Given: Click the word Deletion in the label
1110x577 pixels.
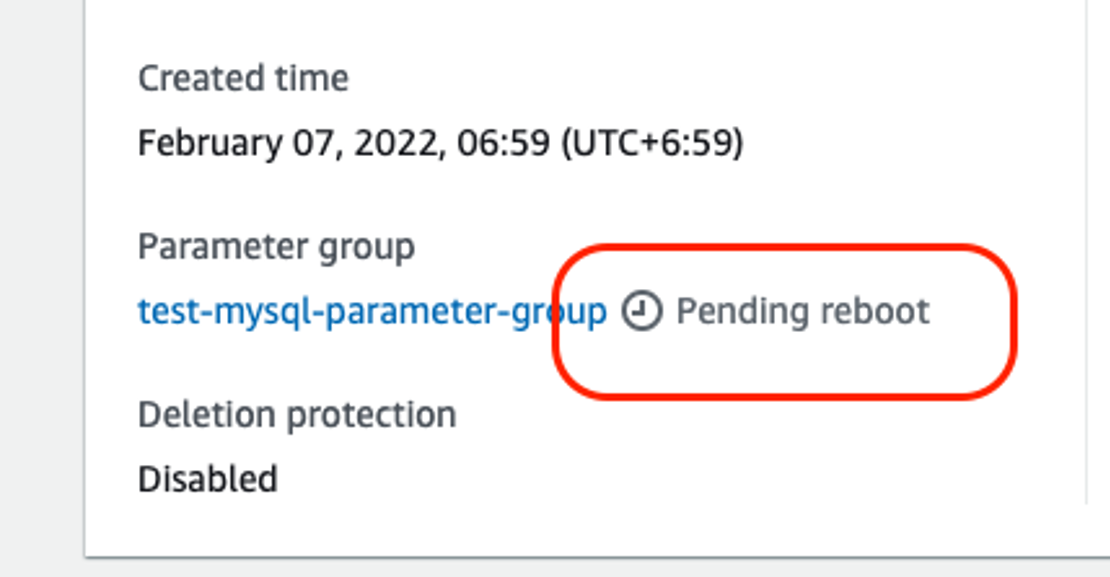Looking at the screenshot, I should [207, 414].
